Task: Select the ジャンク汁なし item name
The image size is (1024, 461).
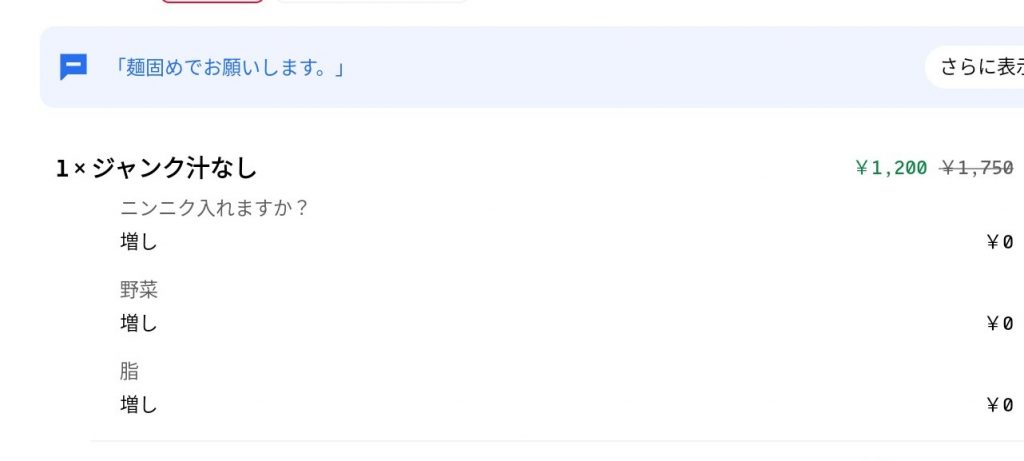Action: 174,169
